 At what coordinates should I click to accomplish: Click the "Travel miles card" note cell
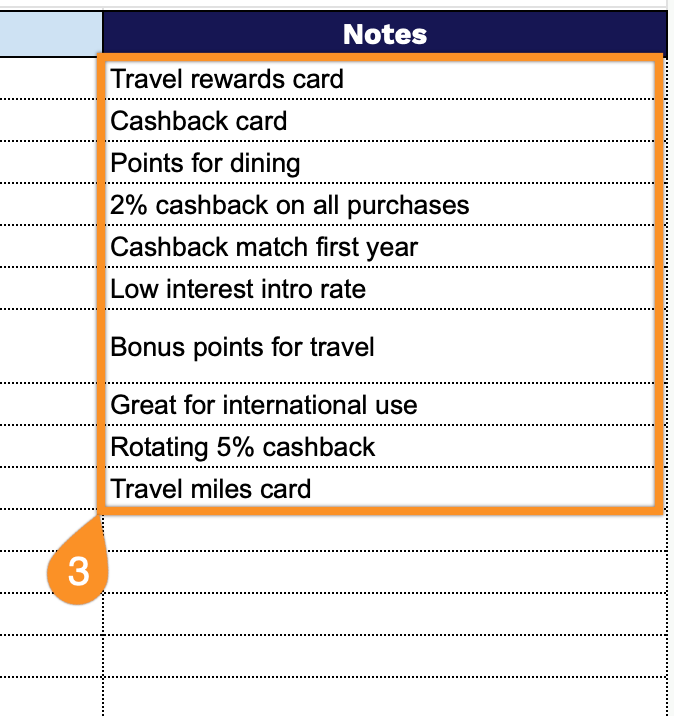380,489
